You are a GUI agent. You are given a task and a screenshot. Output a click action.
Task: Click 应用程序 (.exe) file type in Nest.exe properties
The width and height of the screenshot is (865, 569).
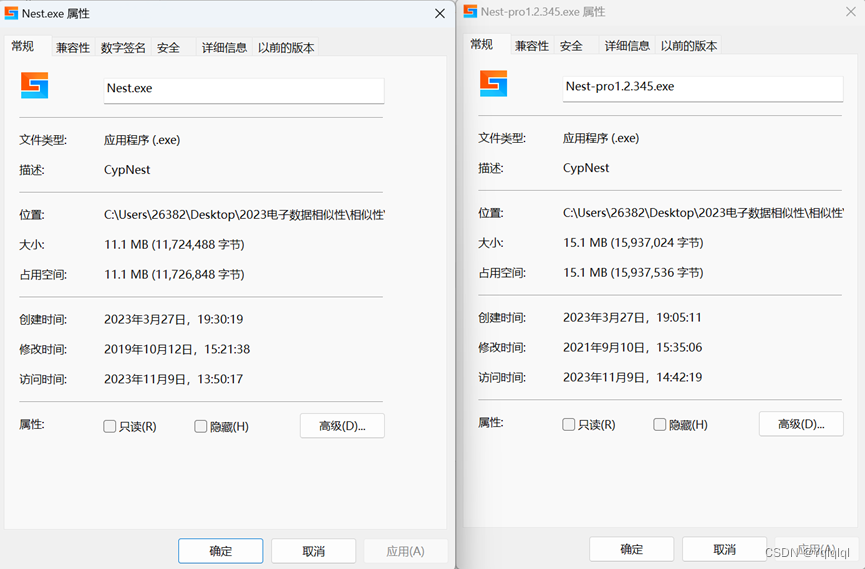[142, 140]
